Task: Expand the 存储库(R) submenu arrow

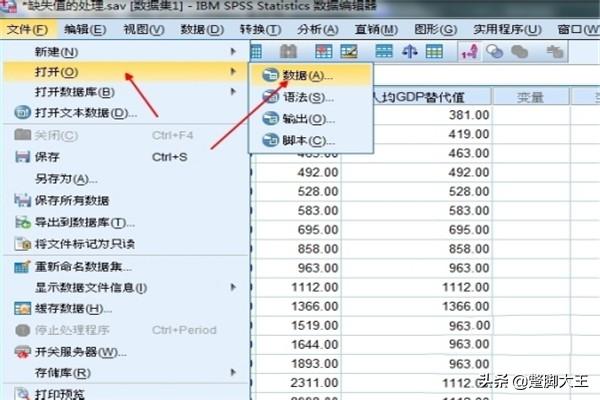Action: tap(233, 372)
